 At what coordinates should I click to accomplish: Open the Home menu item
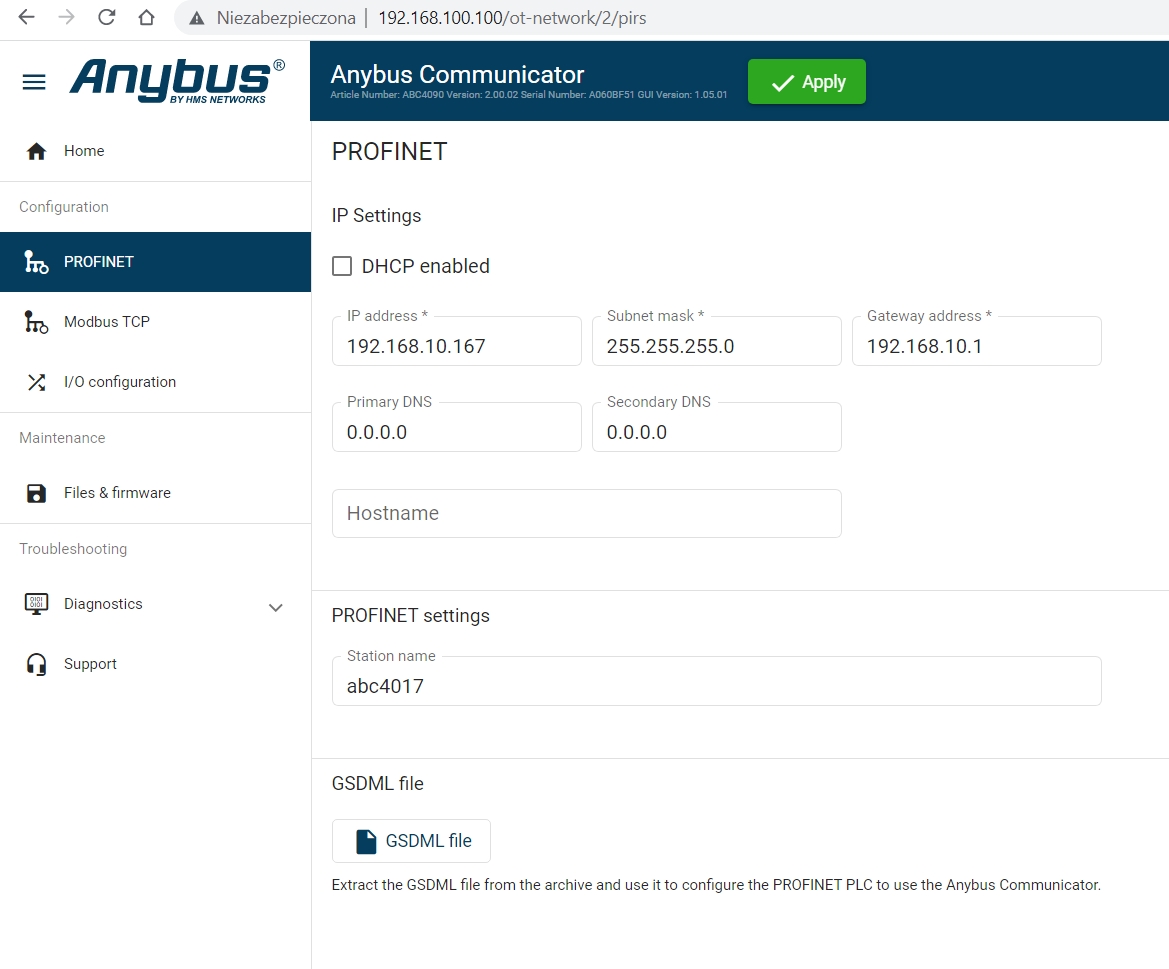155,151
